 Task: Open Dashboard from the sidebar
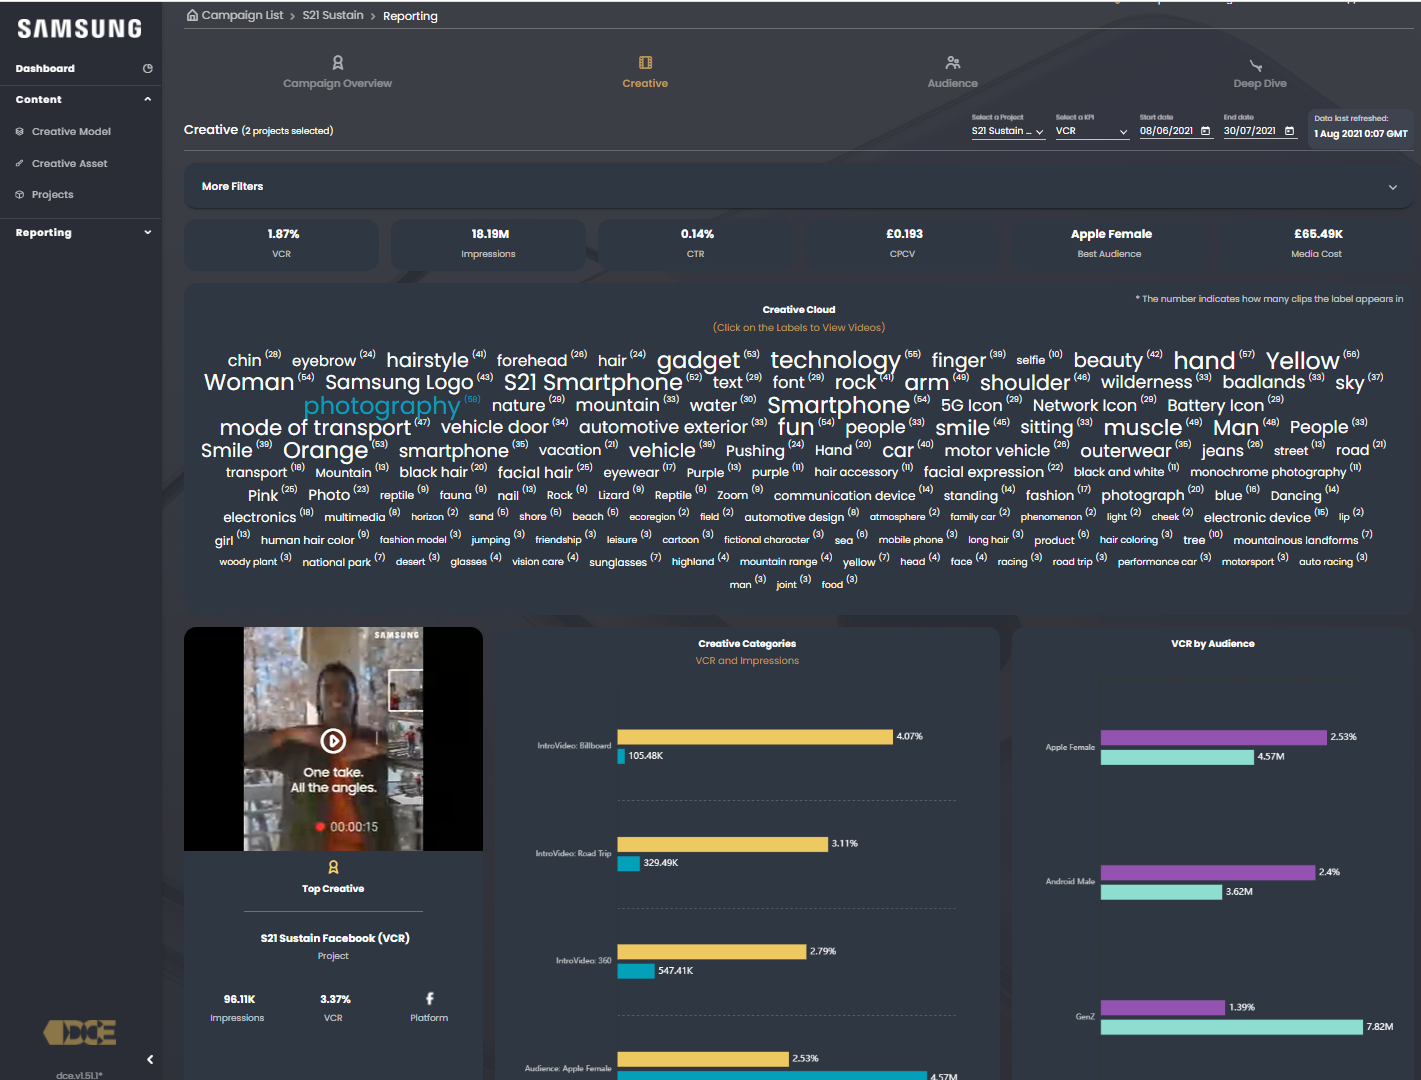coord(45,68)
